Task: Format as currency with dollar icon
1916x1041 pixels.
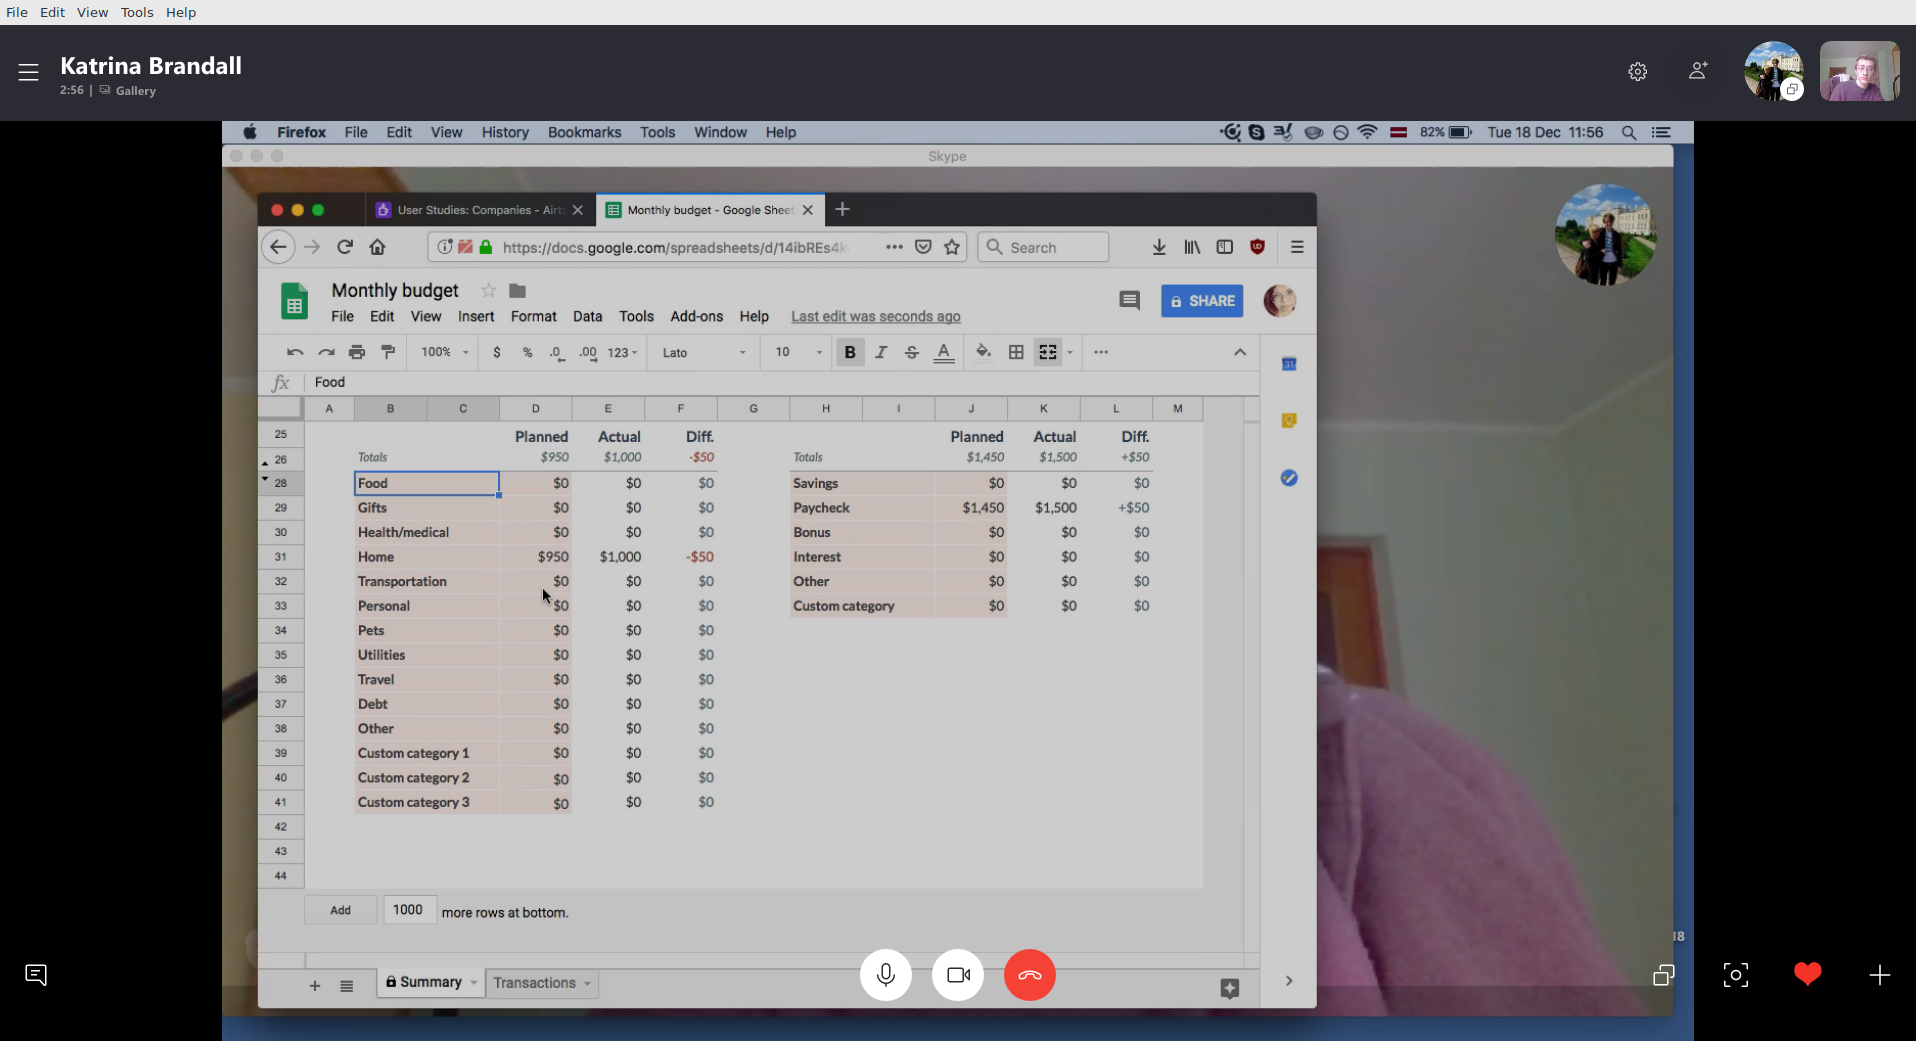Action: [497, 352]
